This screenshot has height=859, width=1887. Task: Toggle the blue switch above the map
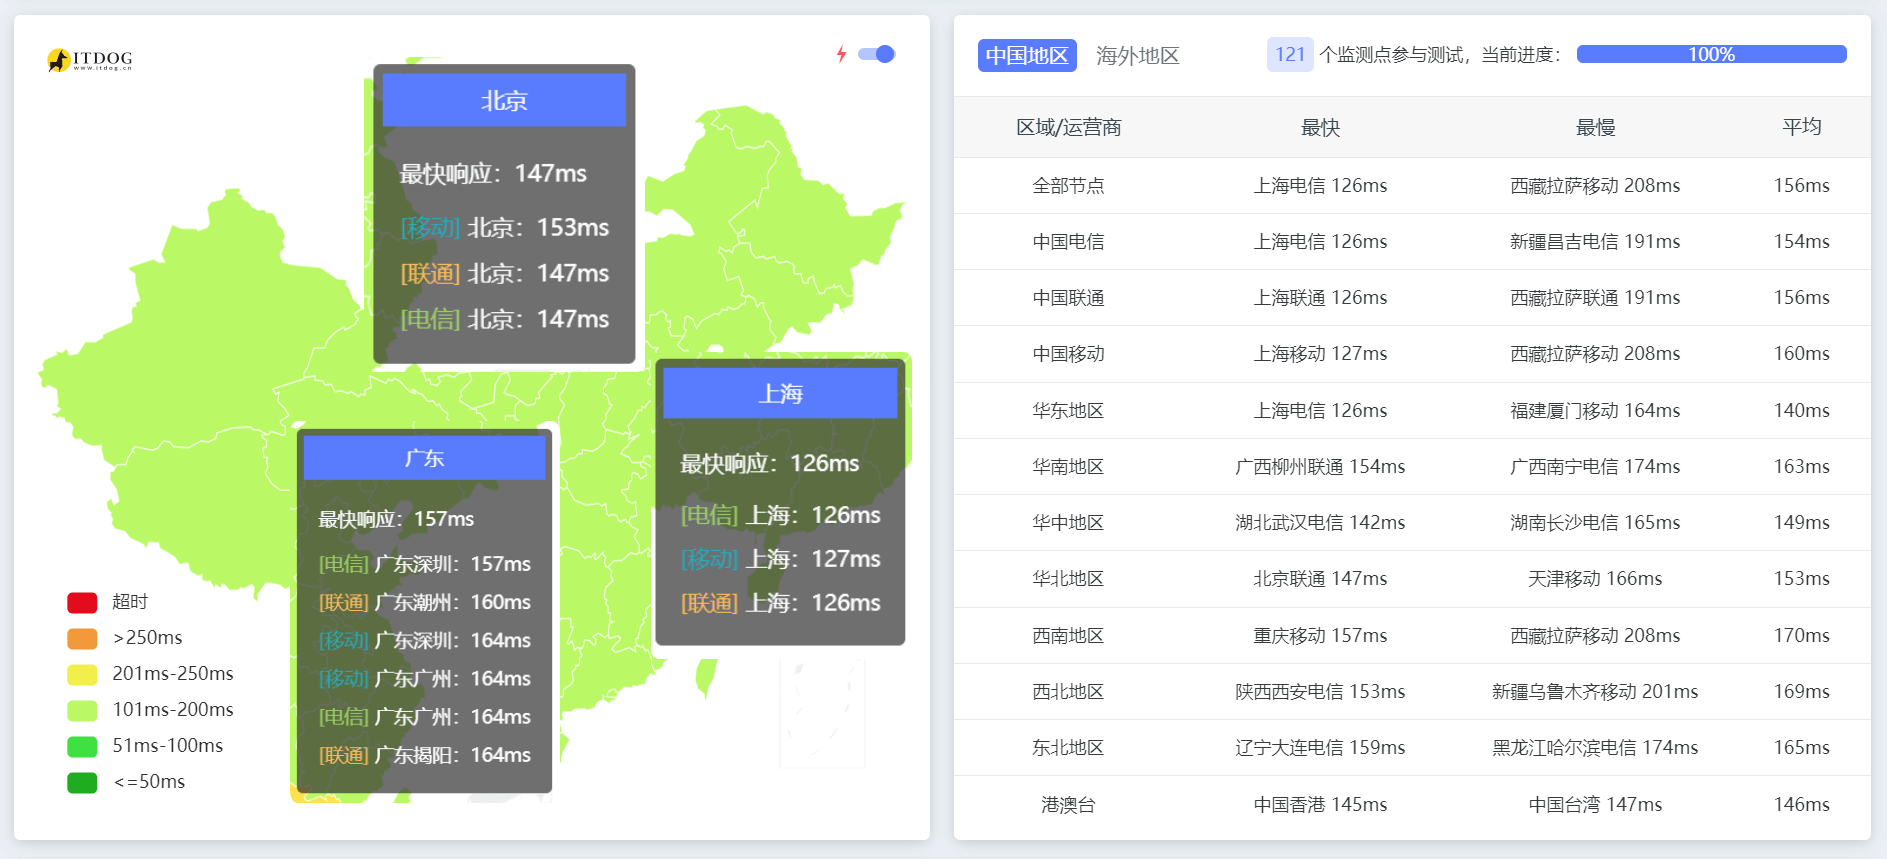(x=877, y=54)
